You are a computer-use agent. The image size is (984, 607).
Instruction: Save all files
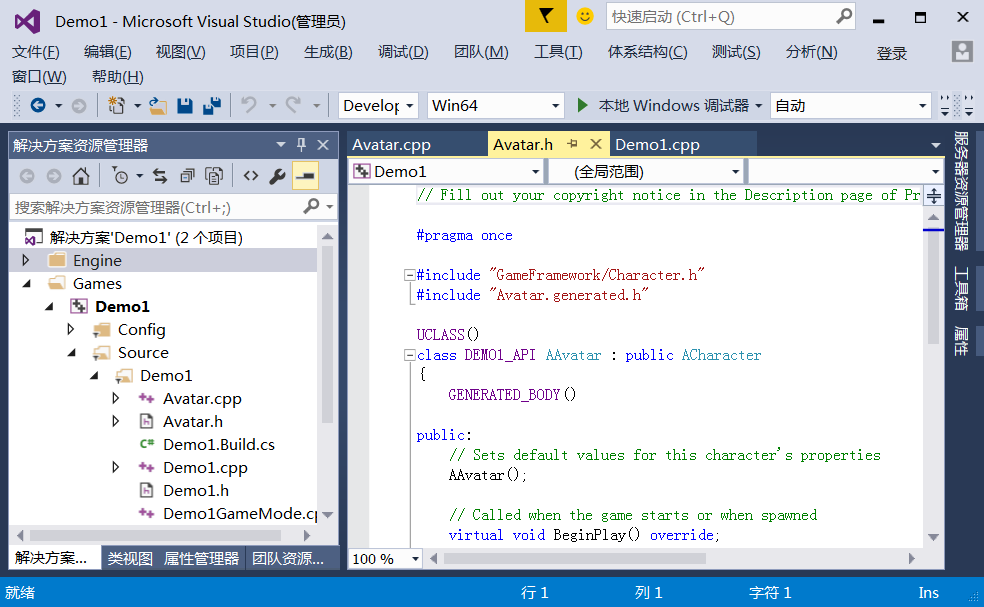212,105
